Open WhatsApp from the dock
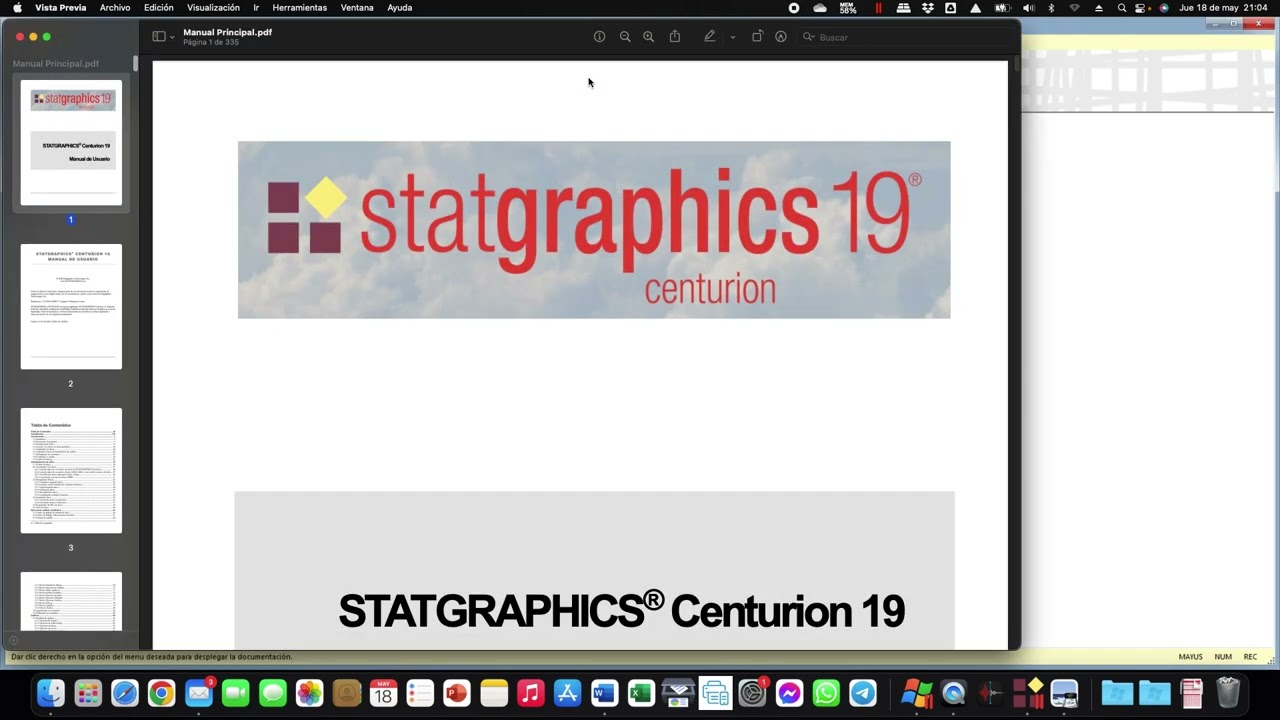1280x720 pixels. click(x=826, y=693)
